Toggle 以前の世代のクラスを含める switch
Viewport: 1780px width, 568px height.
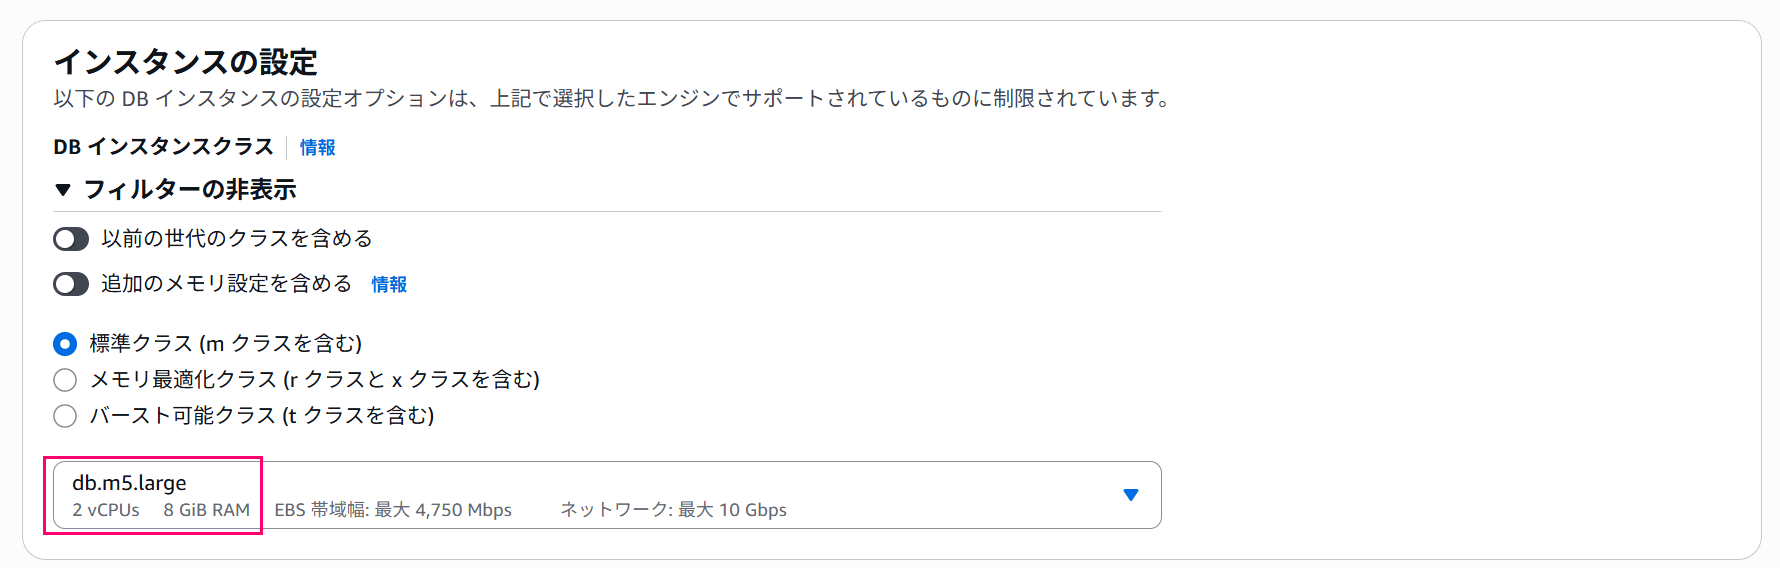[71, 239]
